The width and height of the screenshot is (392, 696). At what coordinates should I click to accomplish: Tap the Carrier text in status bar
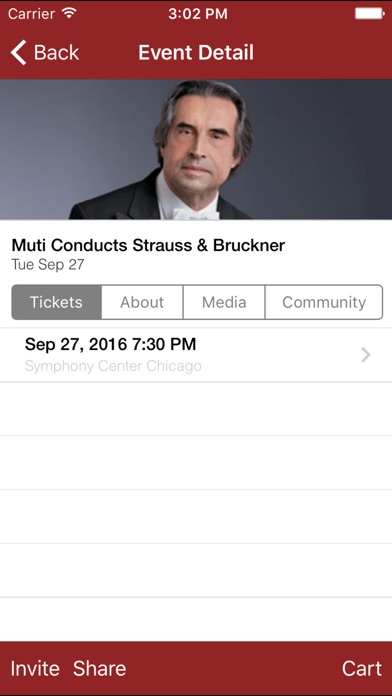coord(31,13)
